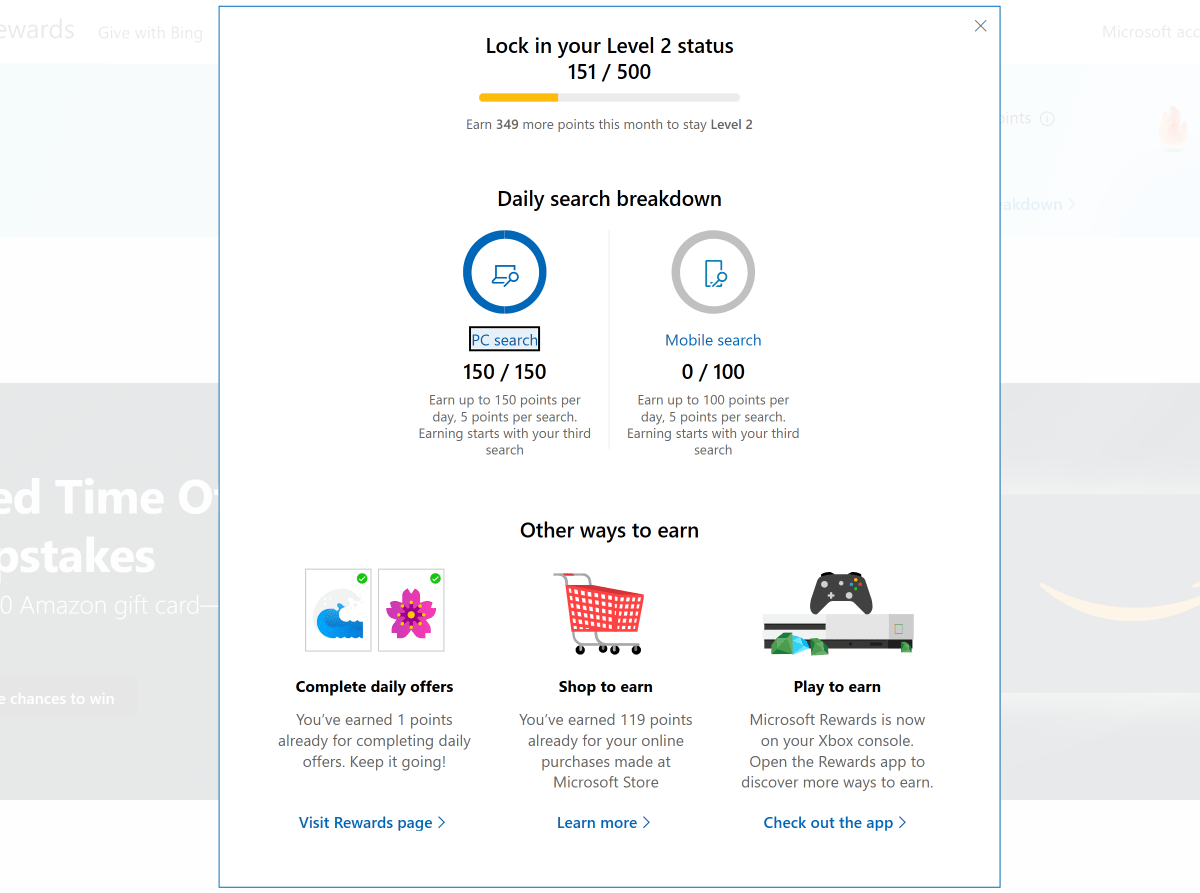The image size is (1200, 893).
Task: Expand the Visit Rewards page chevron
Action: coord(440,822)
